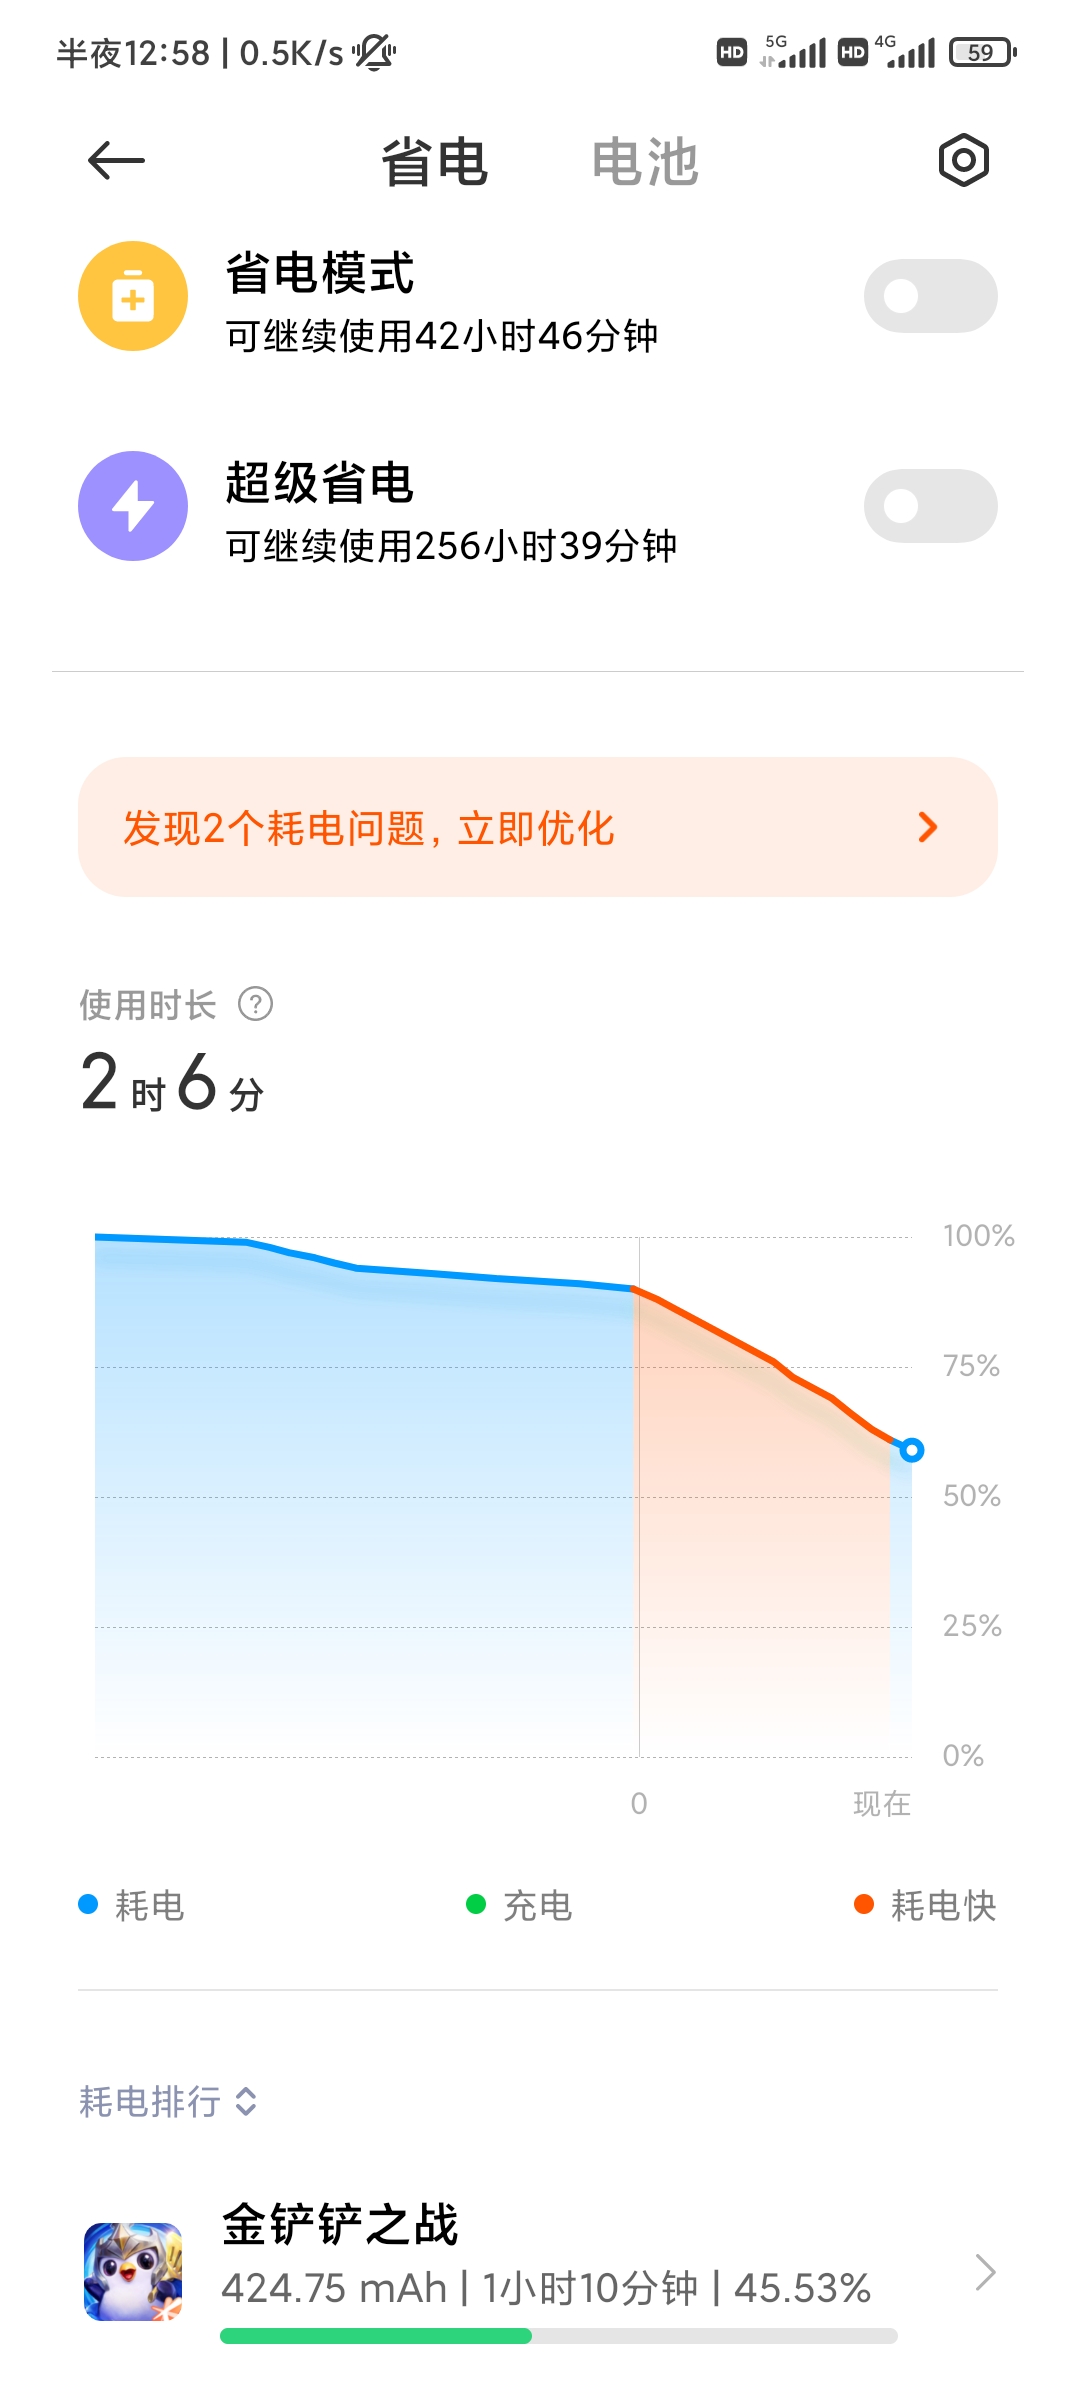
Task: Tap the back arrow icon
Action: coord(116,160)
